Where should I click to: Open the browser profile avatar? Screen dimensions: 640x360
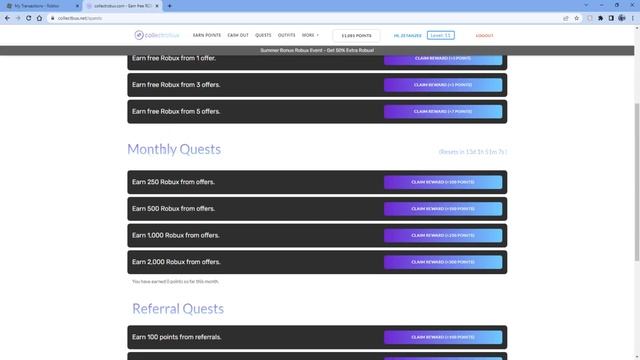[x=622, y=18]
